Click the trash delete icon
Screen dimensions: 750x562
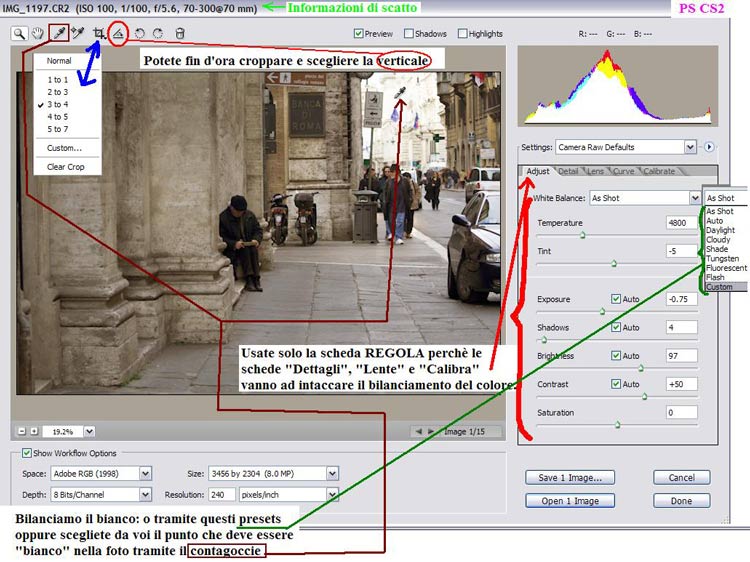(x=180, y=33)
